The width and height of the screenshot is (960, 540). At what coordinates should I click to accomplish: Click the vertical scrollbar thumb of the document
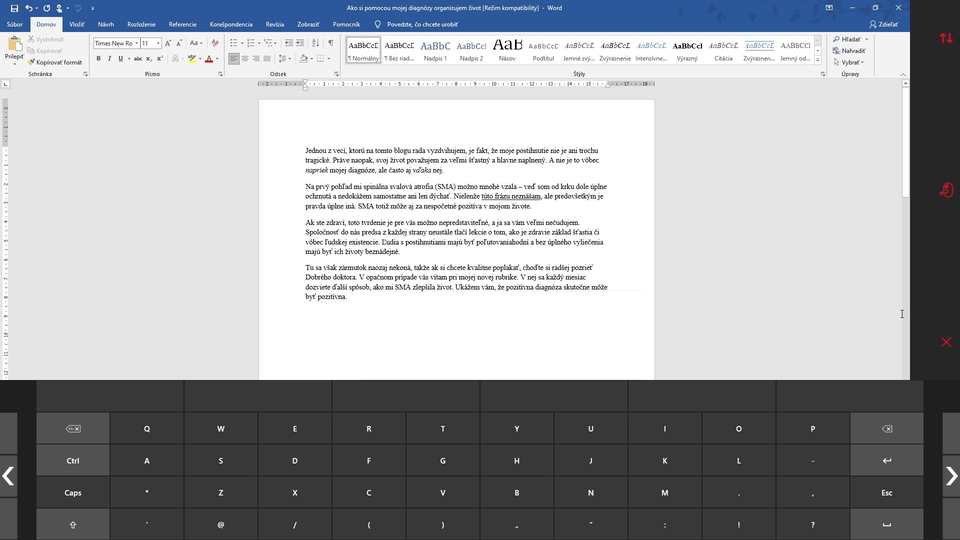(905, 143)
